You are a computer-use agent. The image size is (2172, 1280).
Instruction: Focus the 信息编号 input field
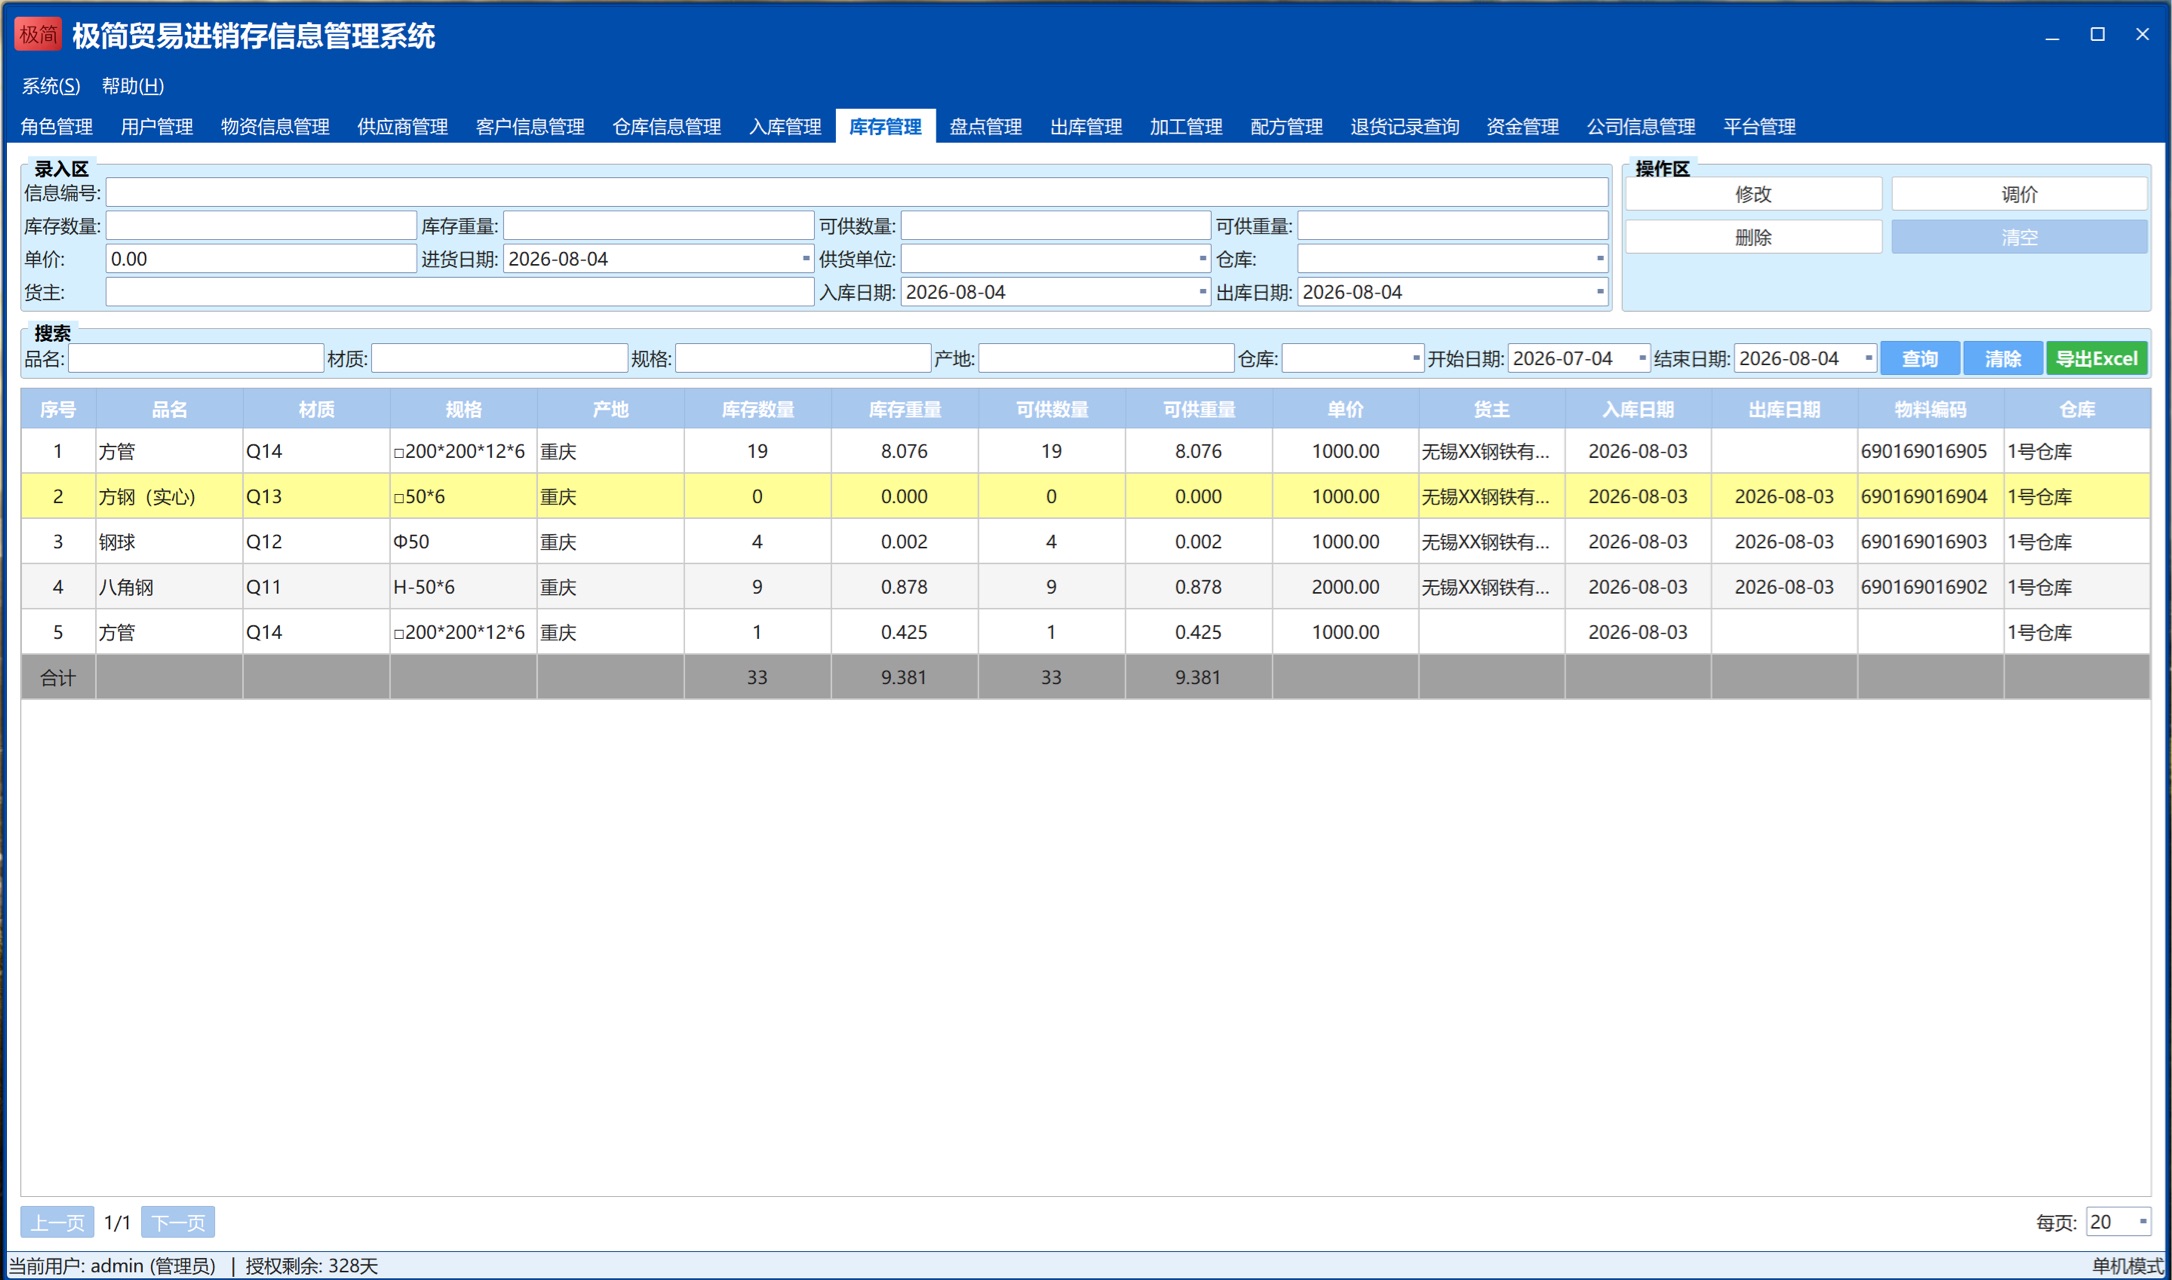coord(857,192)
